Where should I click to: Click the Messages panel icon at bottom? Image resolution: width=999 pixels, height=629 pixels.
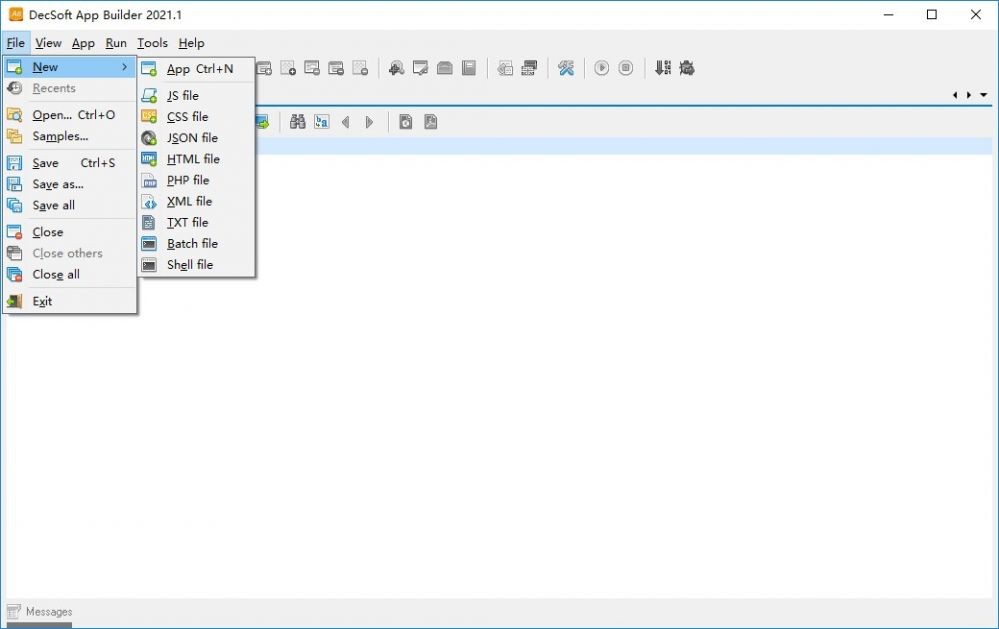pyautogui.click(x=13, y=611)
